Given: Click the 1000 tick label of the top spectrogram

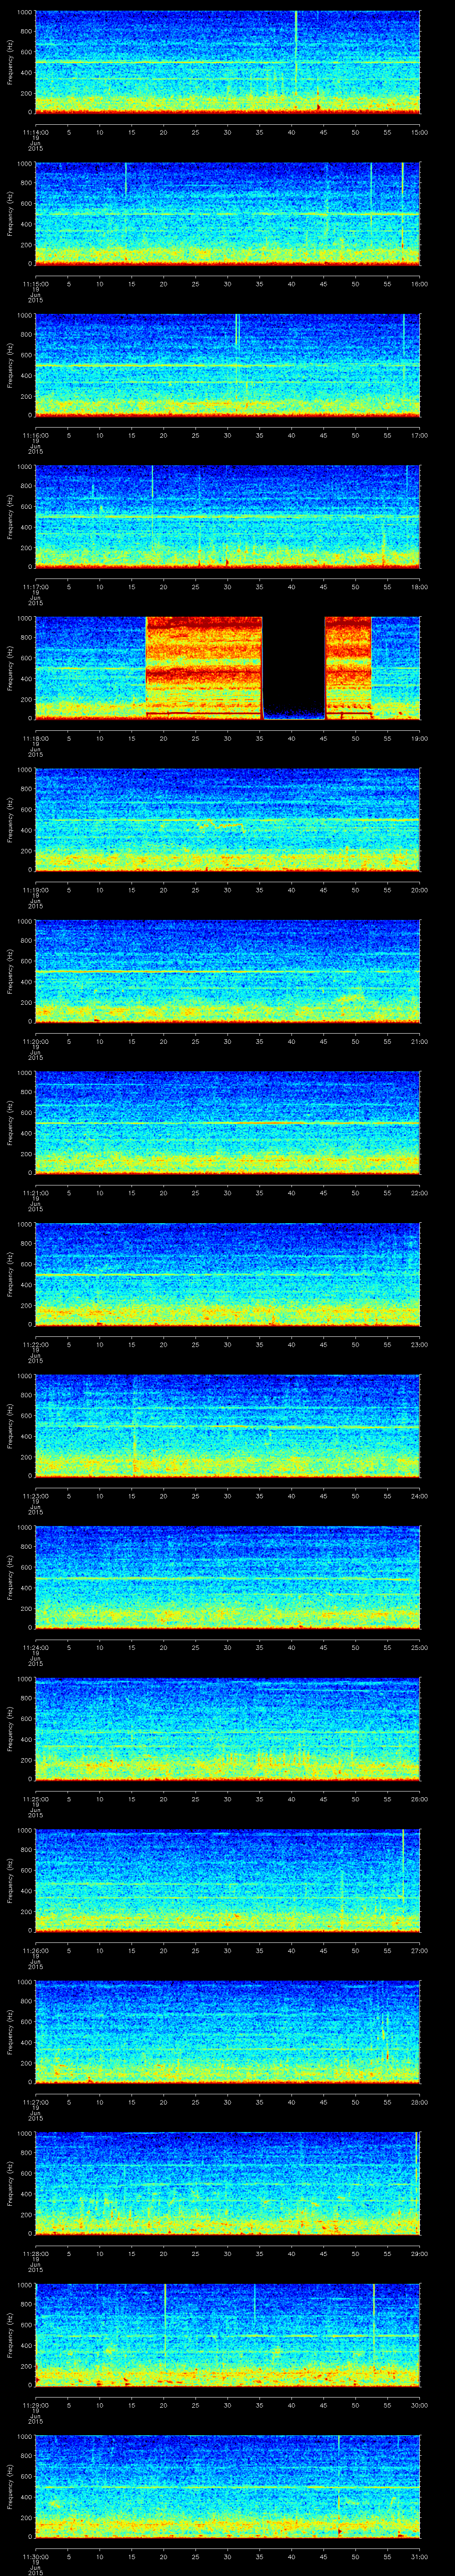Looking at the screenshot, I should click(x=25, y=13).
